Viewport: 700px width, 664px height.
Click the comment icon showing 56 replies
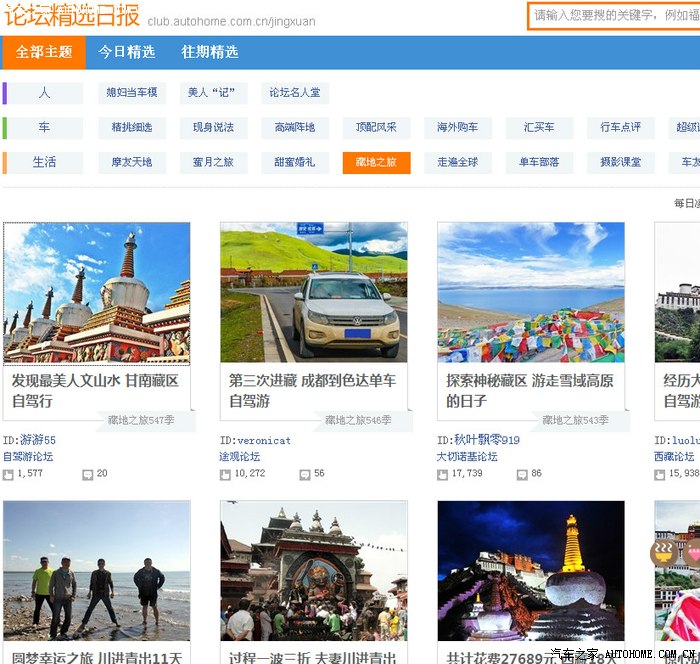305,474
